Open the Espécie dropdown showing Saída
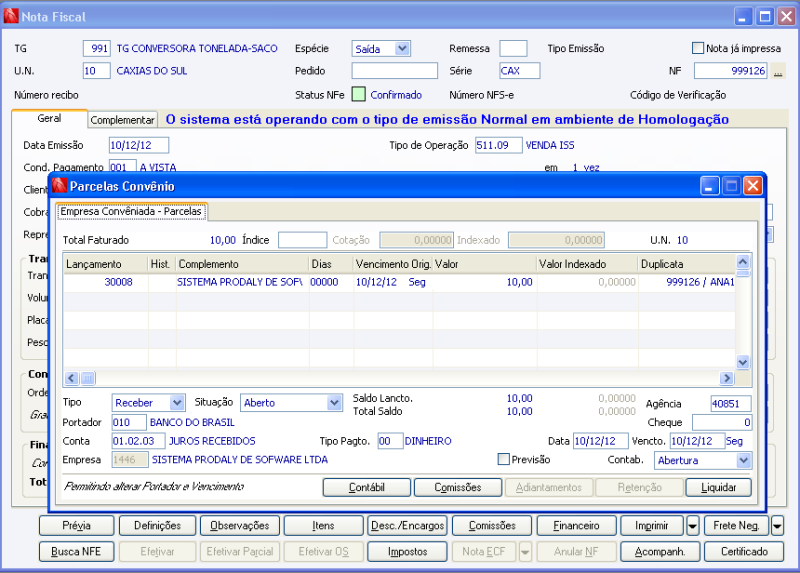This screenshot has width=800, height=573. coord(402,48)
